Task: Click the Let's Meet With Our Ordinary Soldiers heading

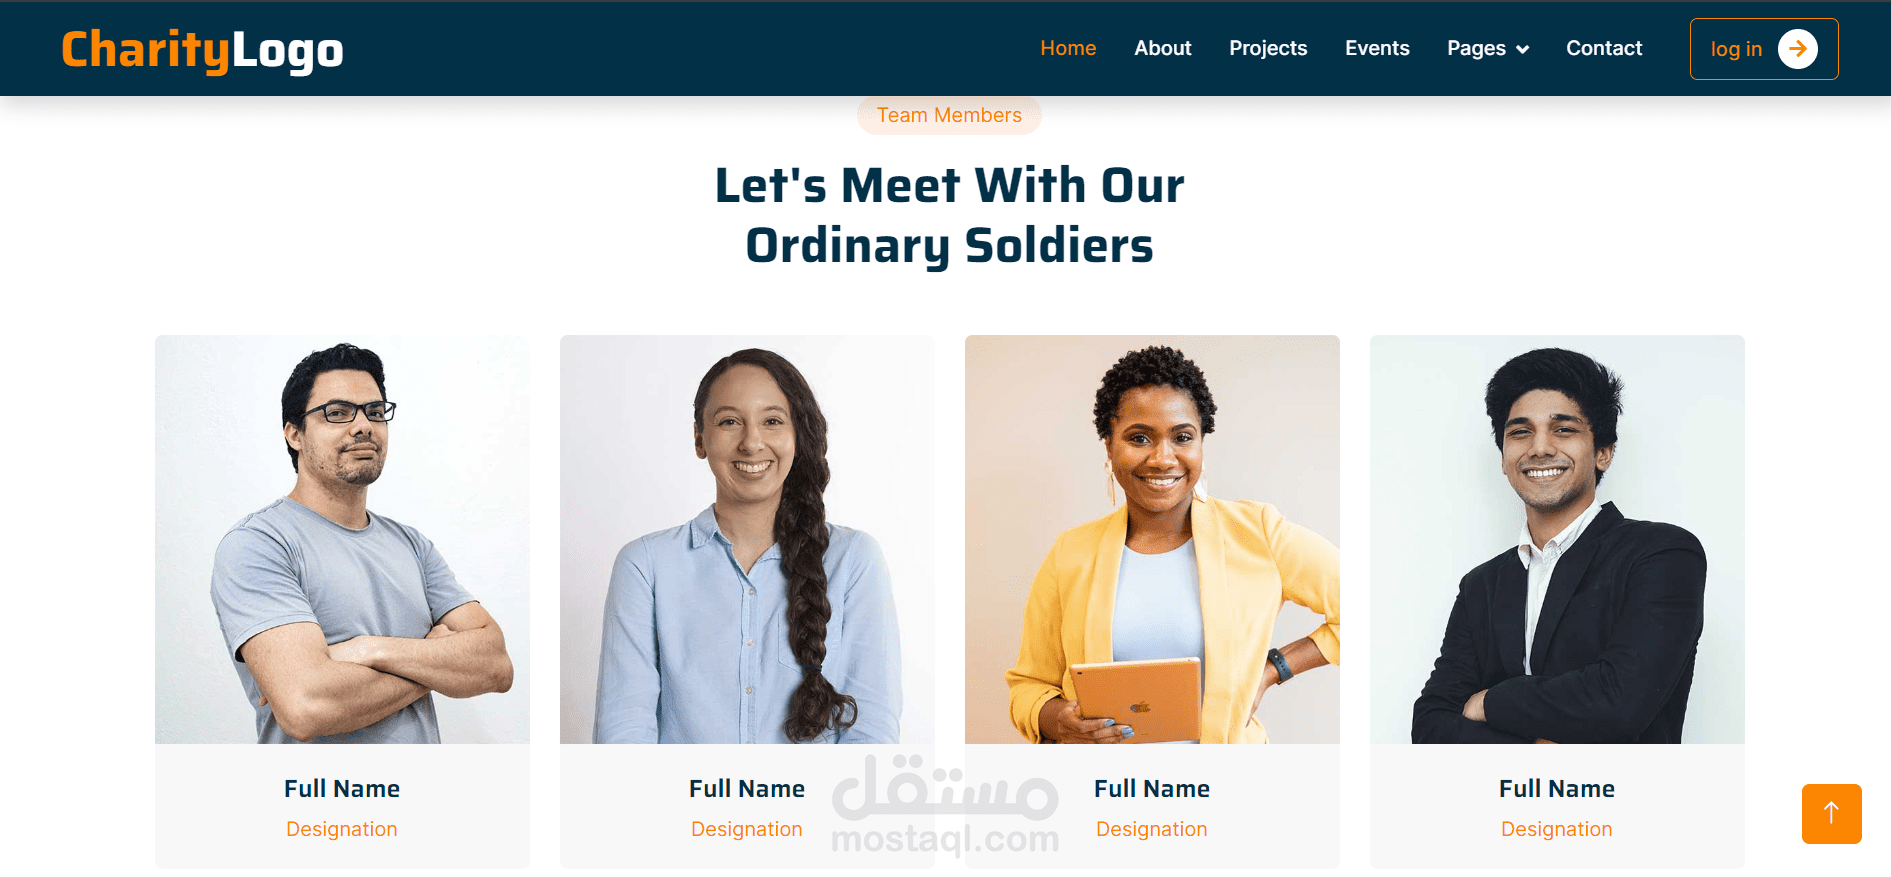Action: (950, 215)
